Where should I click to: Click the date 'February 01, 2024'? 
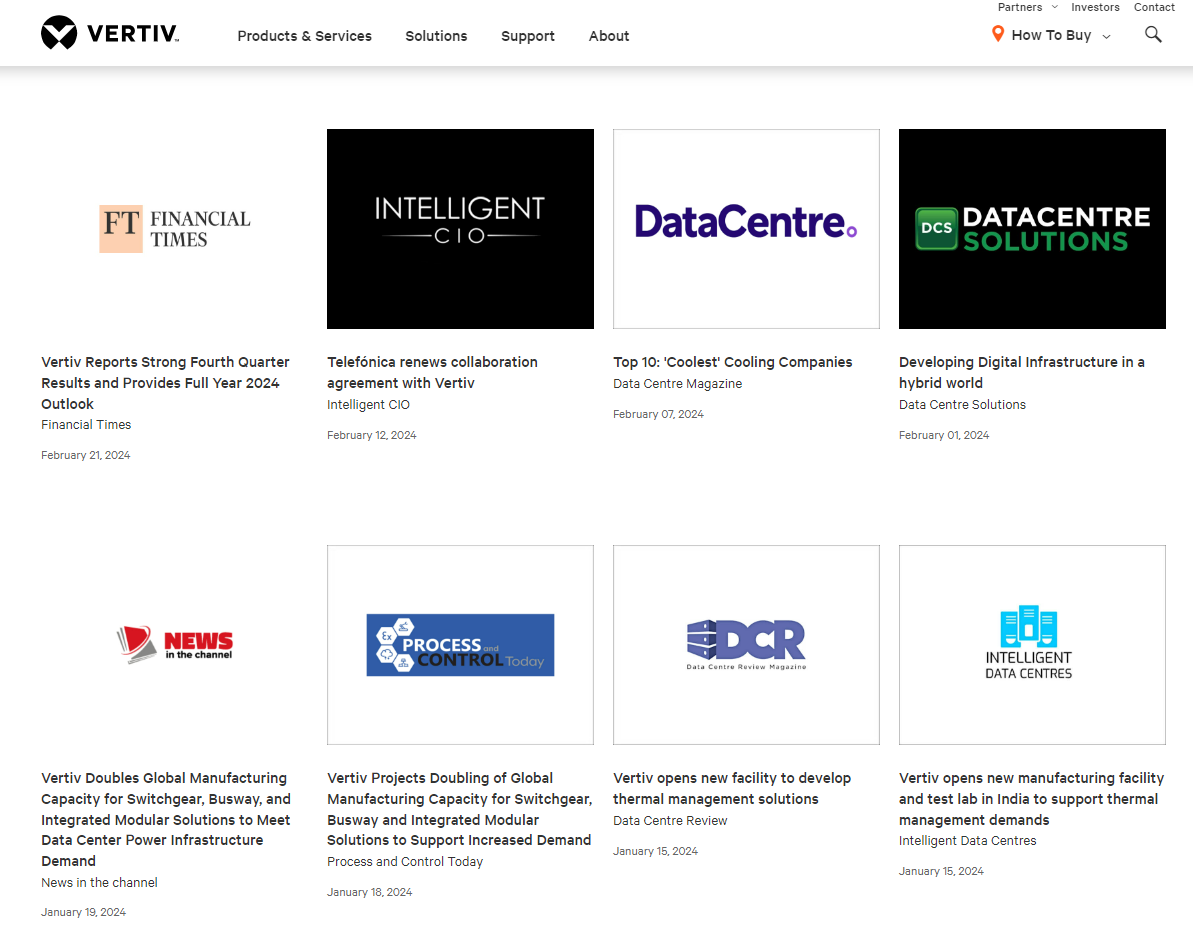pyautogui.click(x=943, y=435)
